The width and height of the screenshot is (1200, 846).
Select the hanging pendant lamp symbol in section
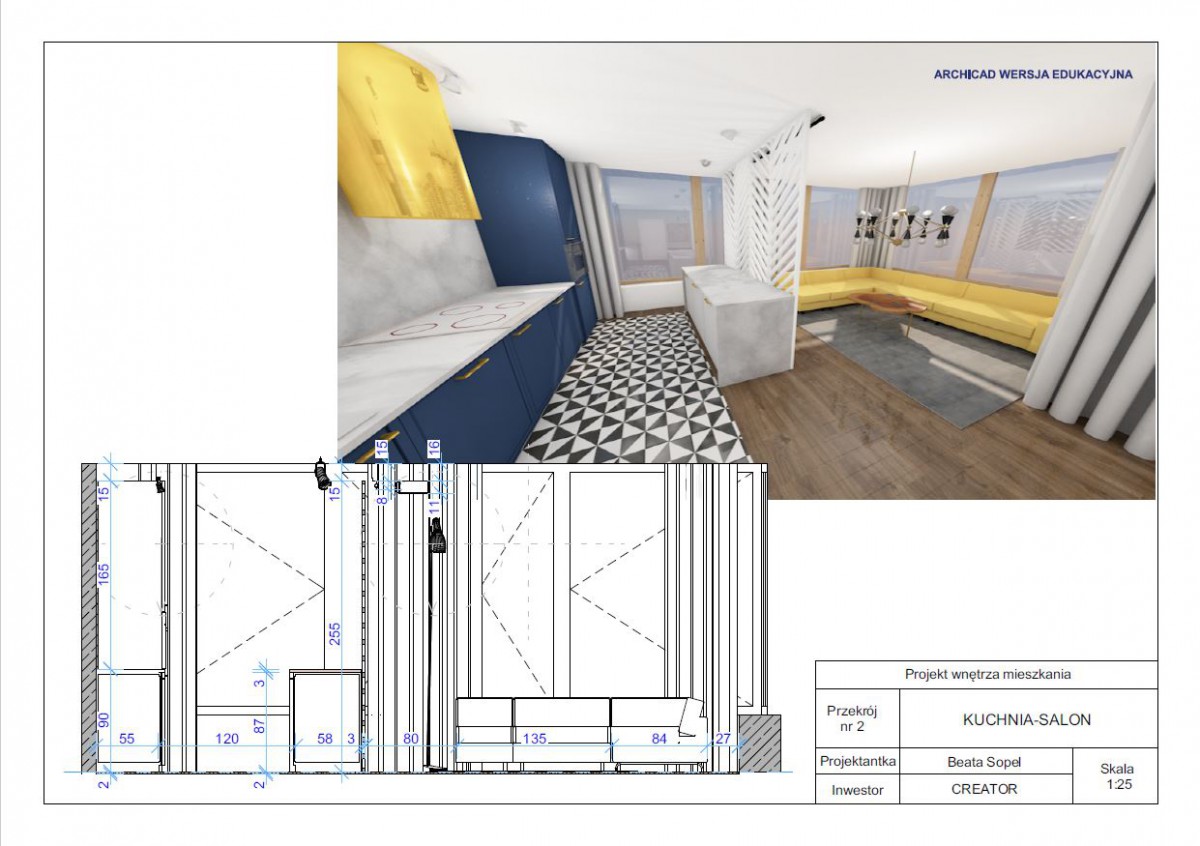pyautogui.click(x=436, y=538)
